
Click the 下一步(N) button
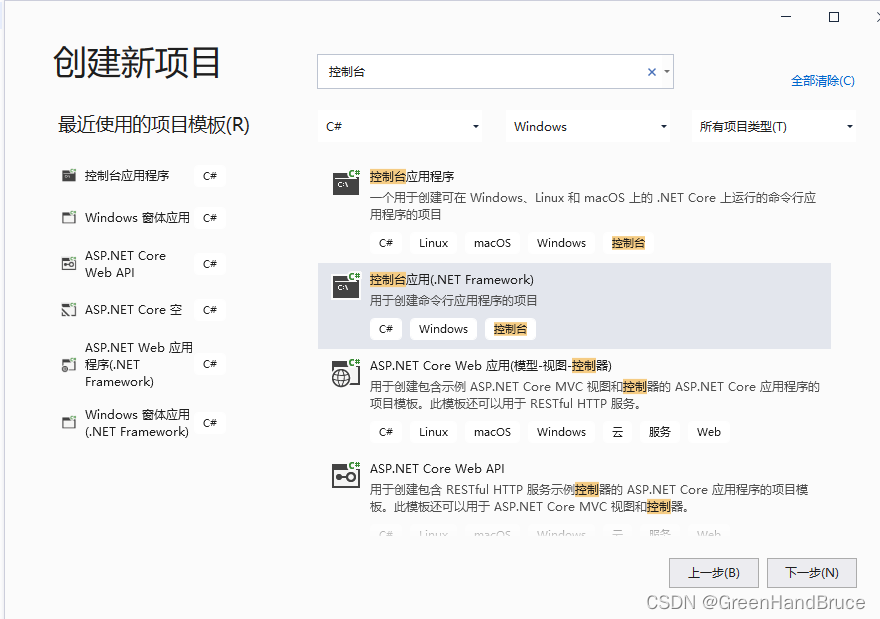(812, 573)
